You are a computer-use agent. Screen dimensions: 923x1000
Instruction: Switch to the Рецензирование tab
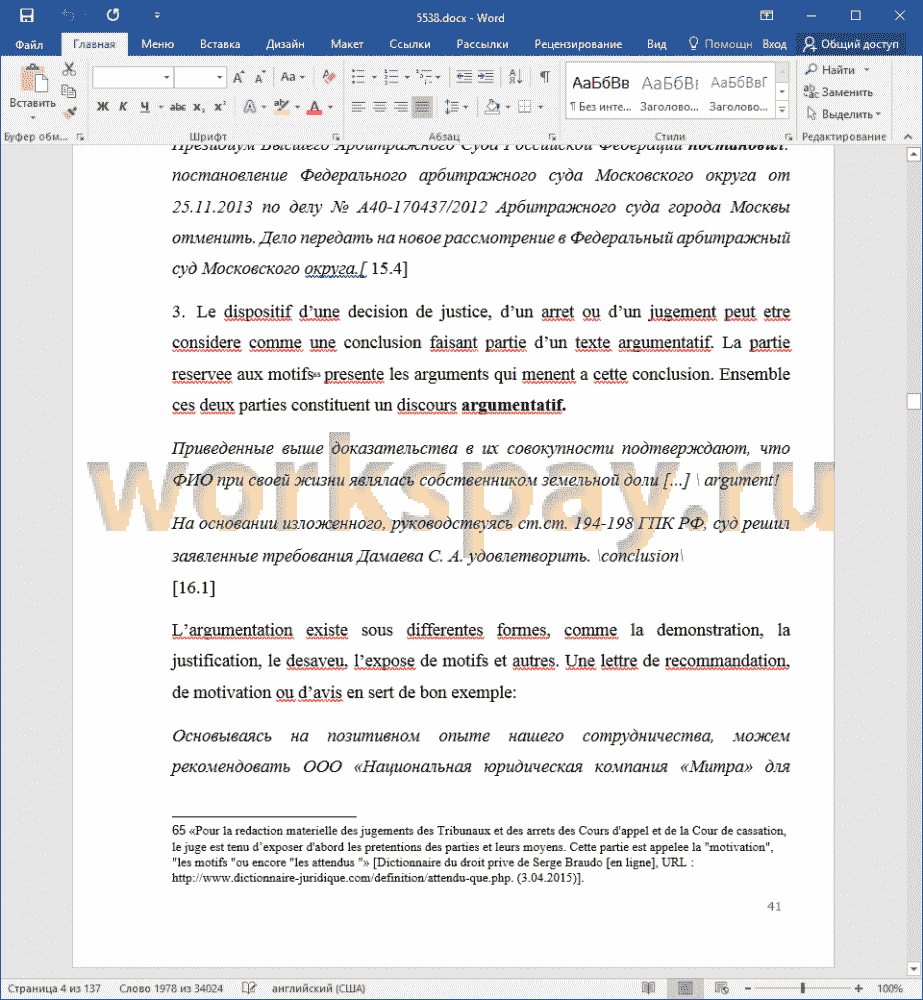pos(578,44)
